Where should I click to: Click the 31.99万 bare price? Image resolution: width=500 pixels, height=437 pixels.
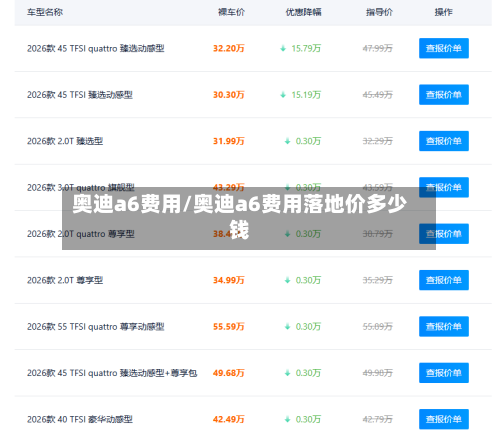point(229,141)
